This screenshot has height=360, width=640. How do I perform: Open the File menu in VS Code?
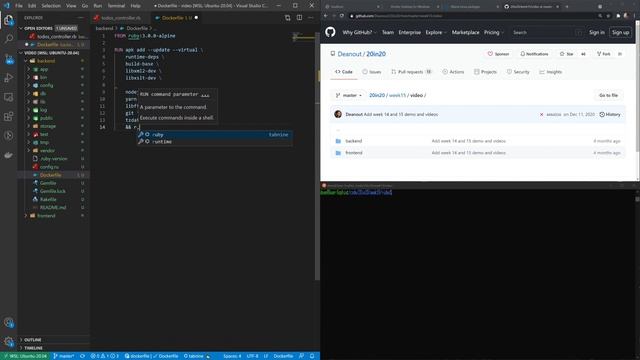pos(19,6)
